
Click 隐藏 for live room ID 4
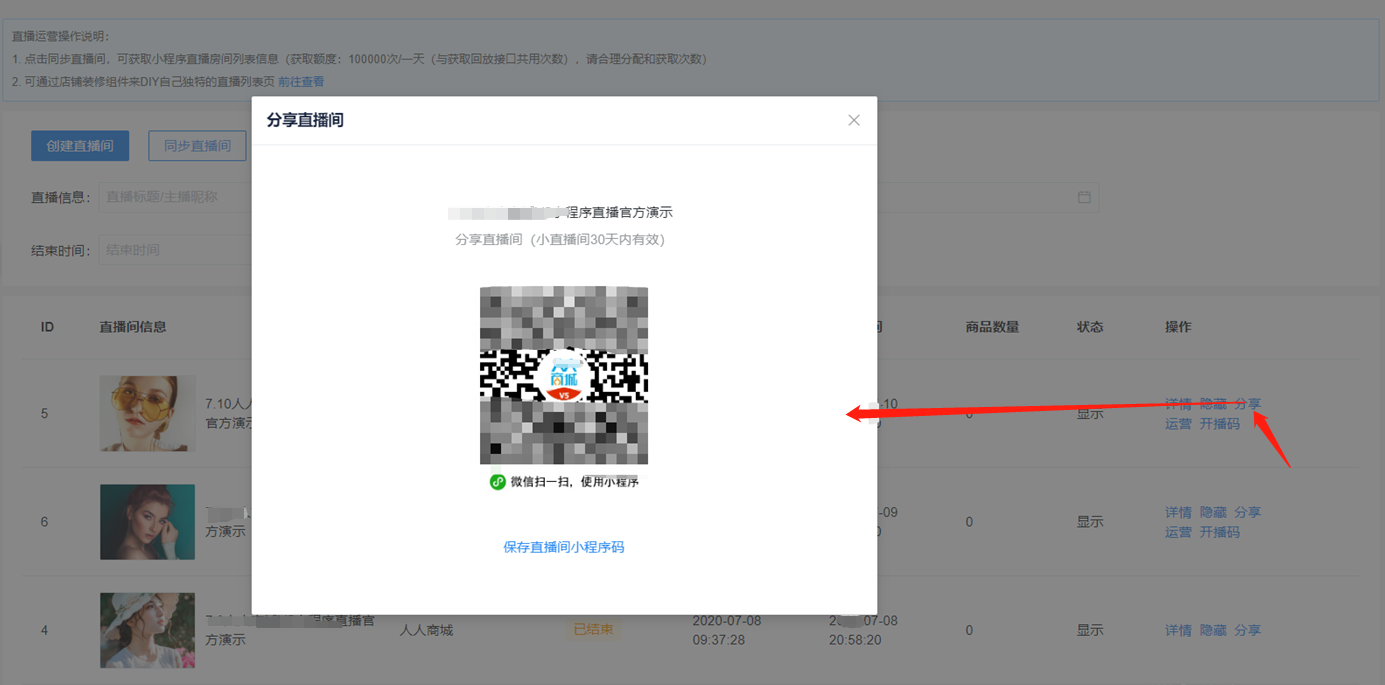pos(1213,630)
